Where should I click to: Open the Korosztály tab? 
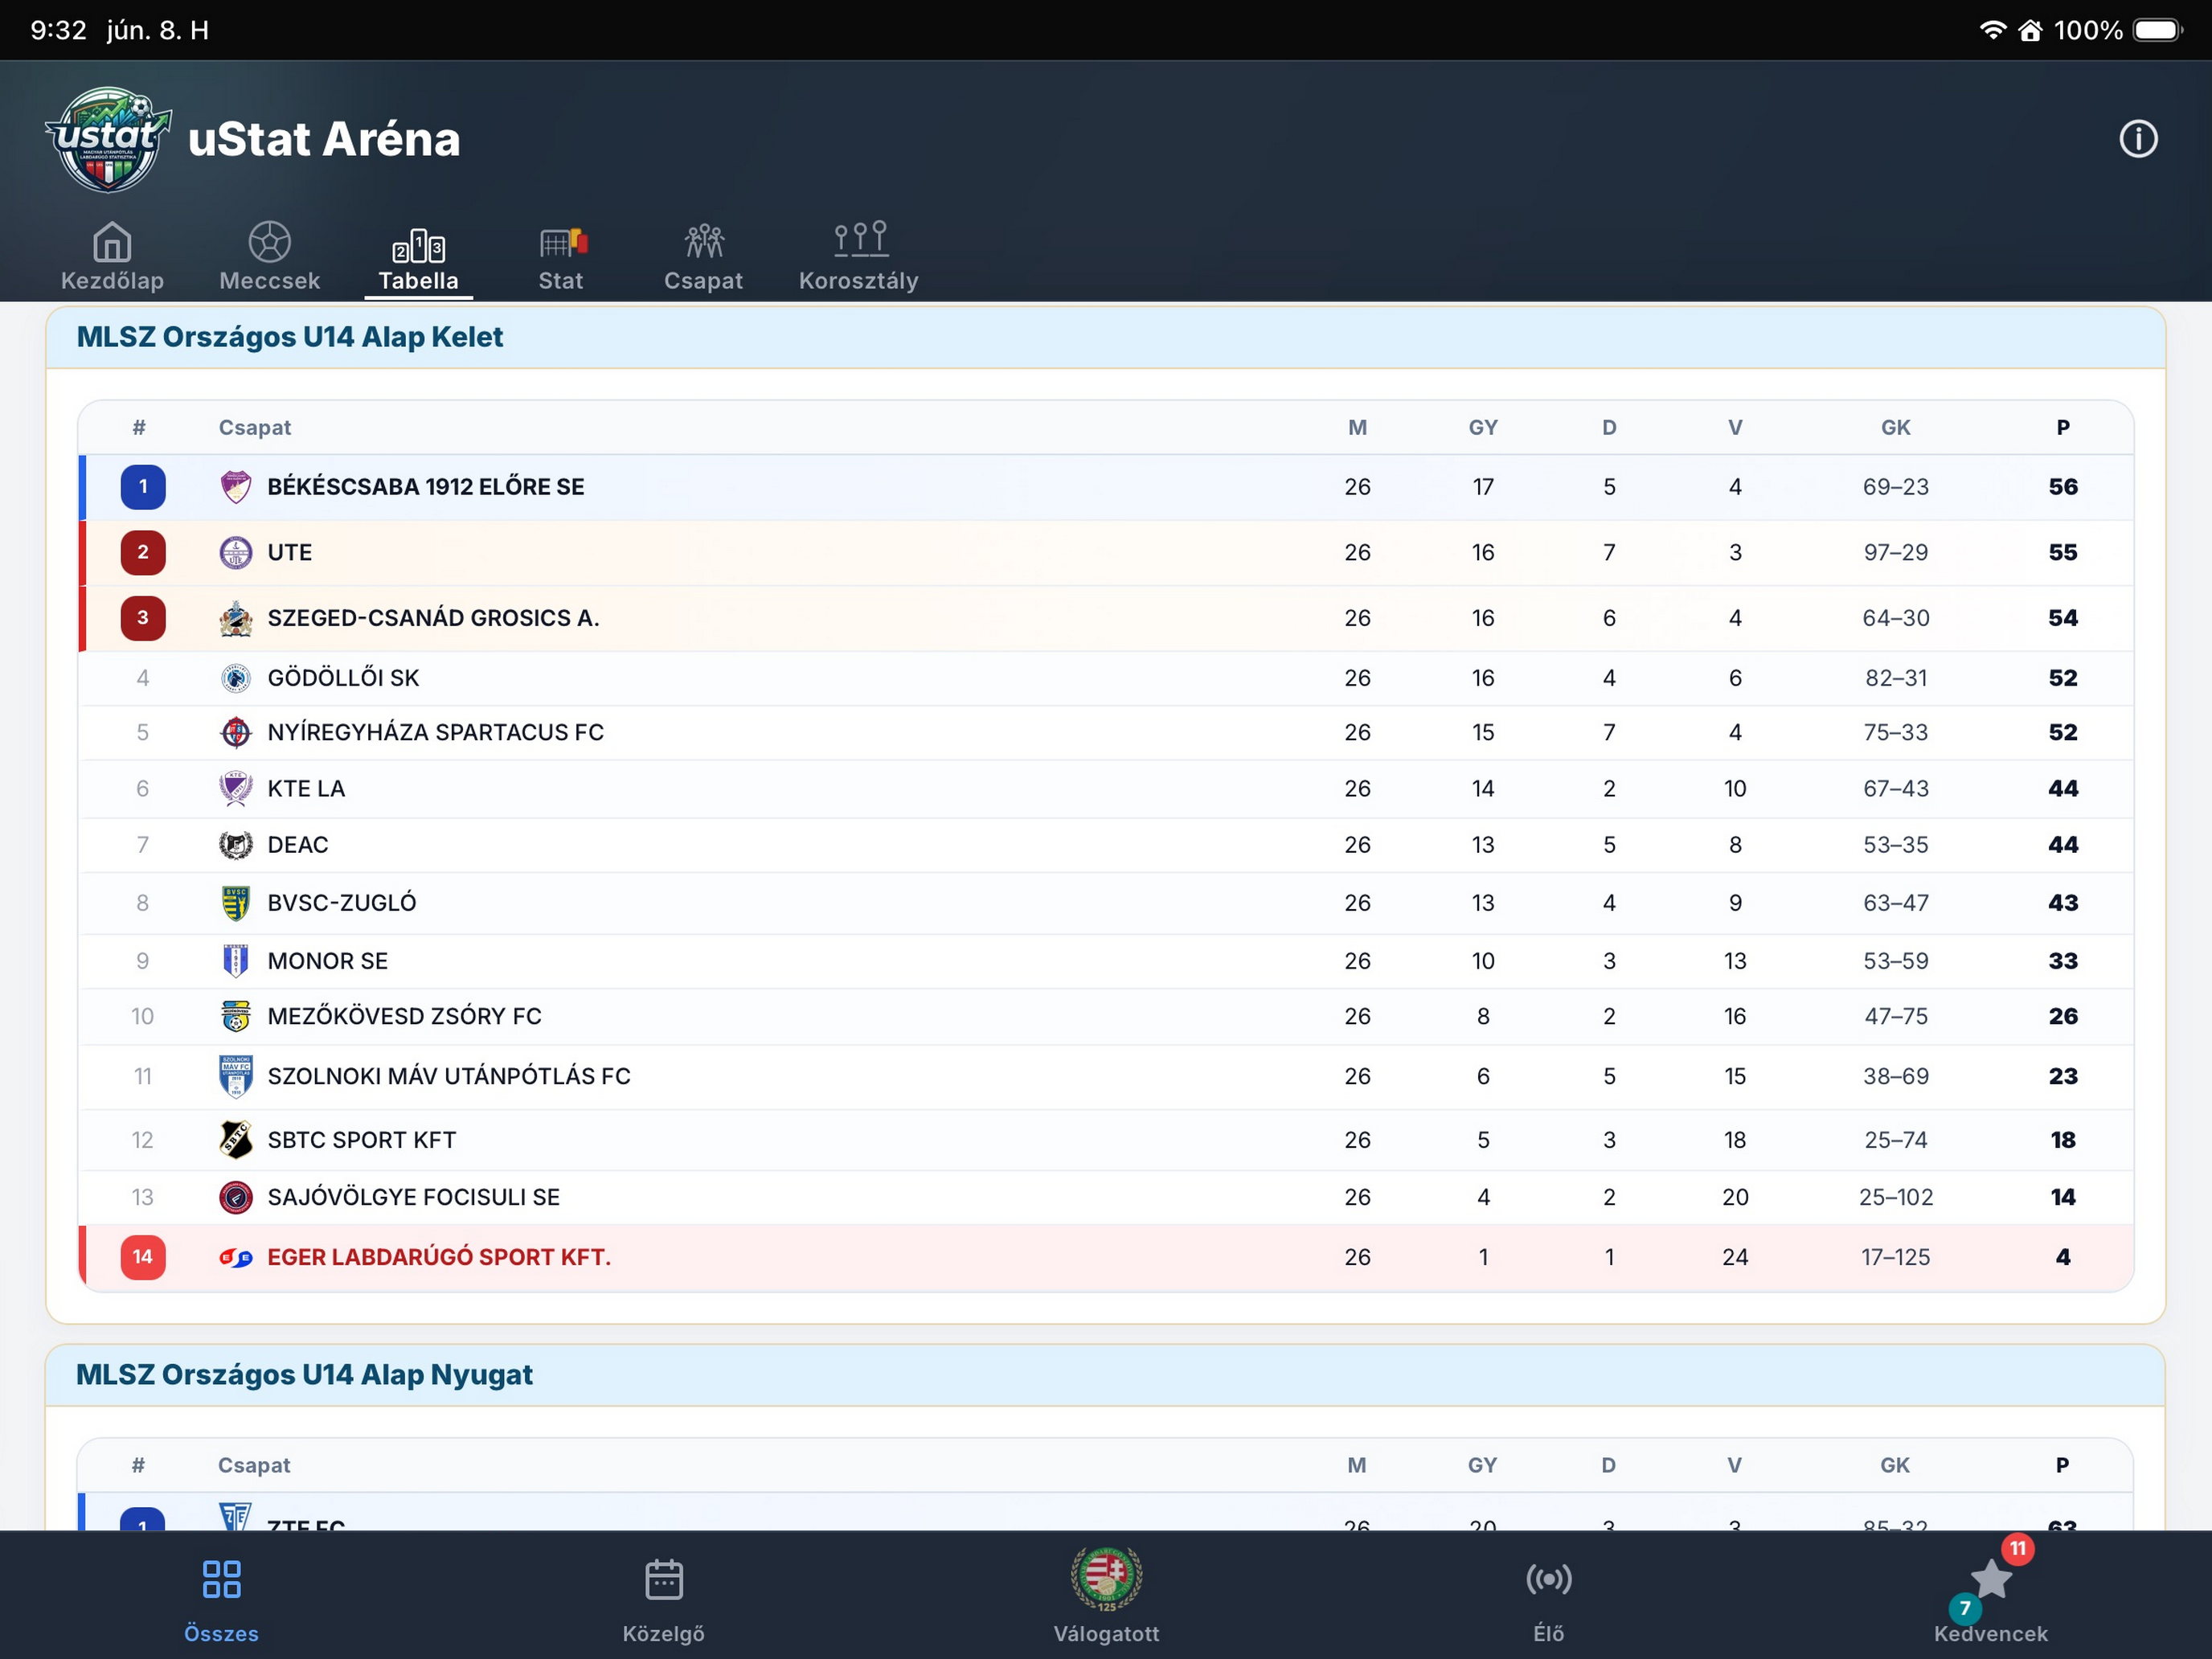(859, 257)
